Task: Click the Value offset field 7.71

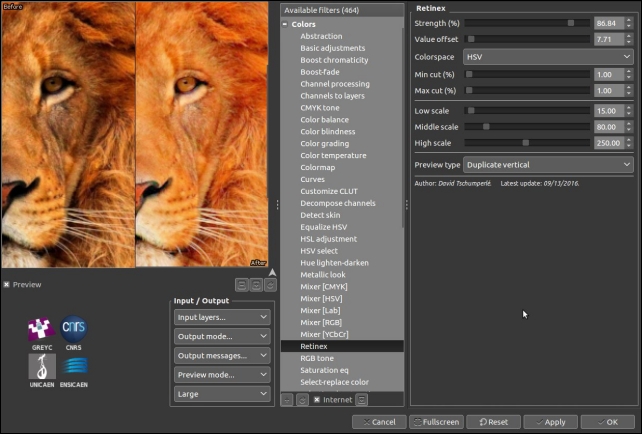Action: coord(609,39)
